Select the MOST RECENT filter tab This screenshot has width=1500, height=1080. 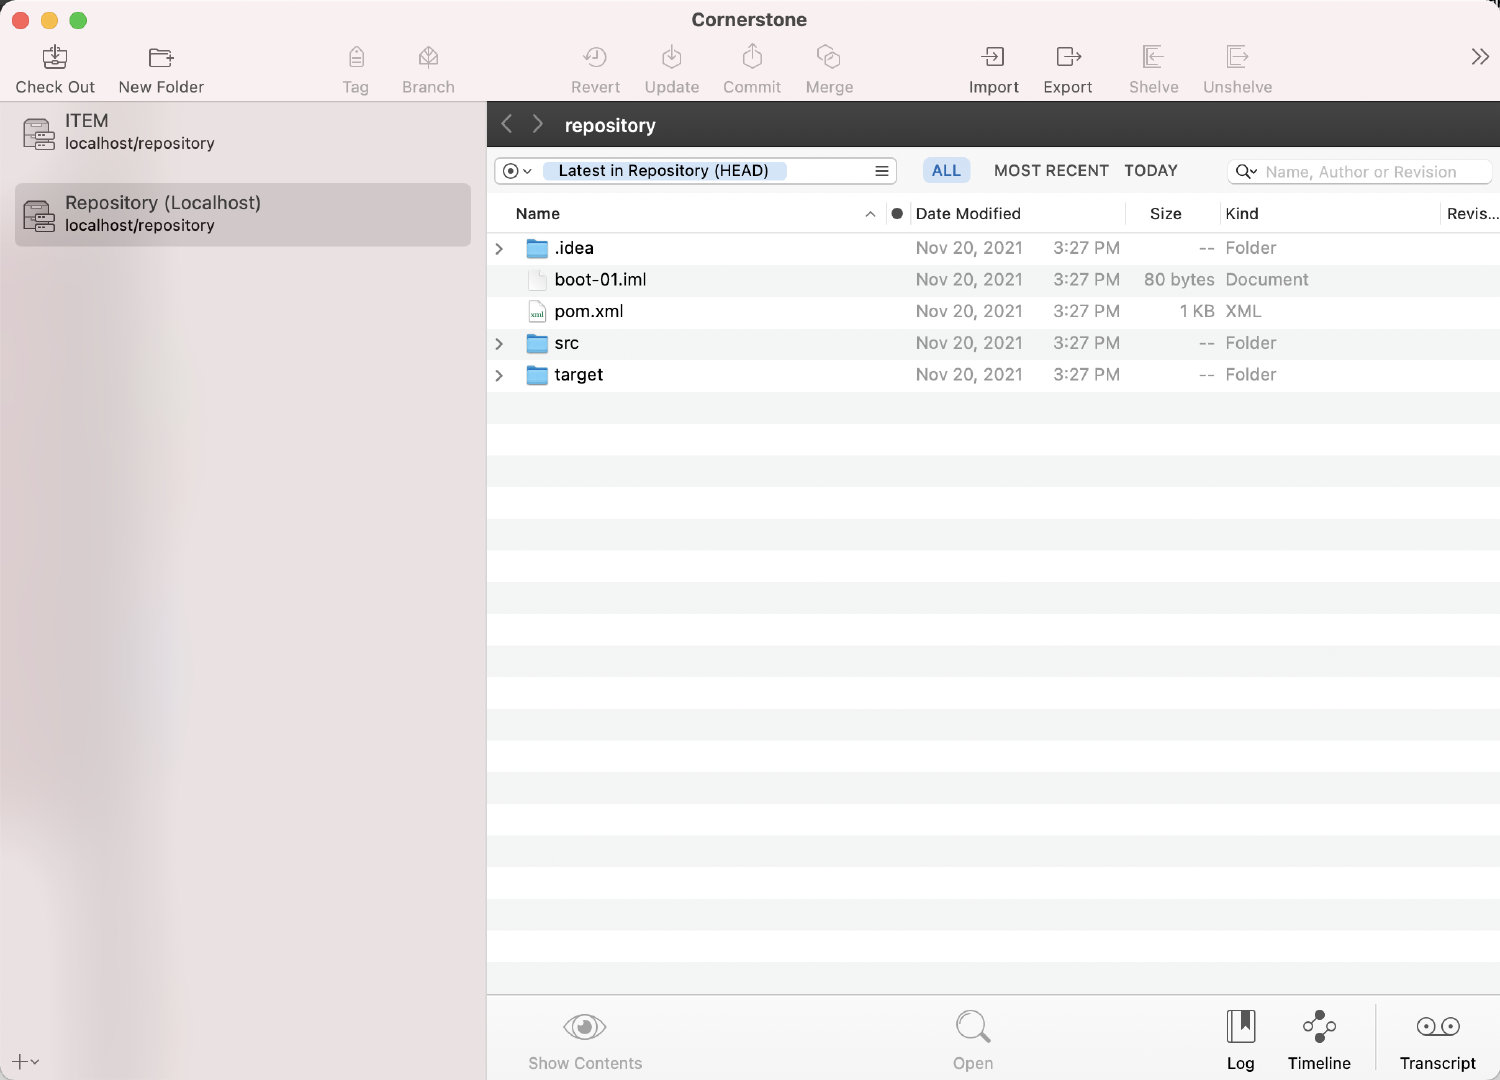pyautogui.click(x=1051, y=171)
